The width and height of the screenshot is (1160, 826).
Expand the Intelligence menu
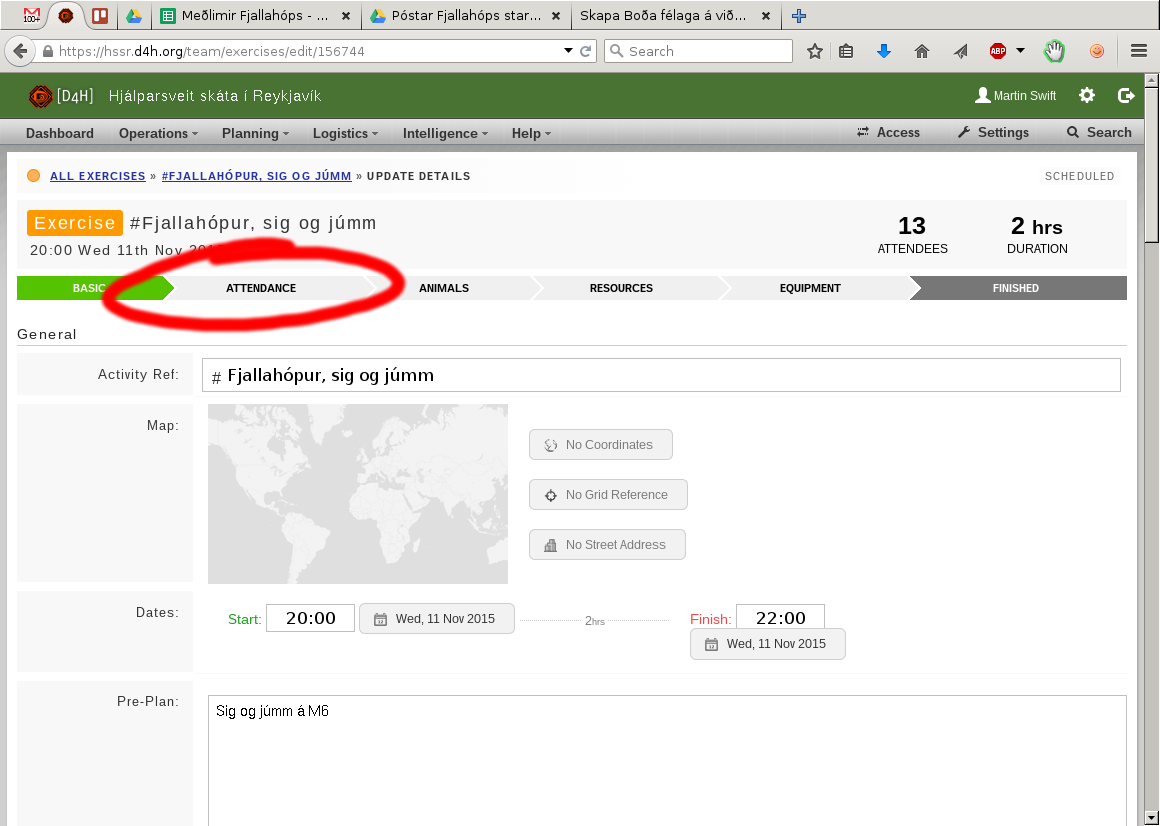(x=445, y=133)
